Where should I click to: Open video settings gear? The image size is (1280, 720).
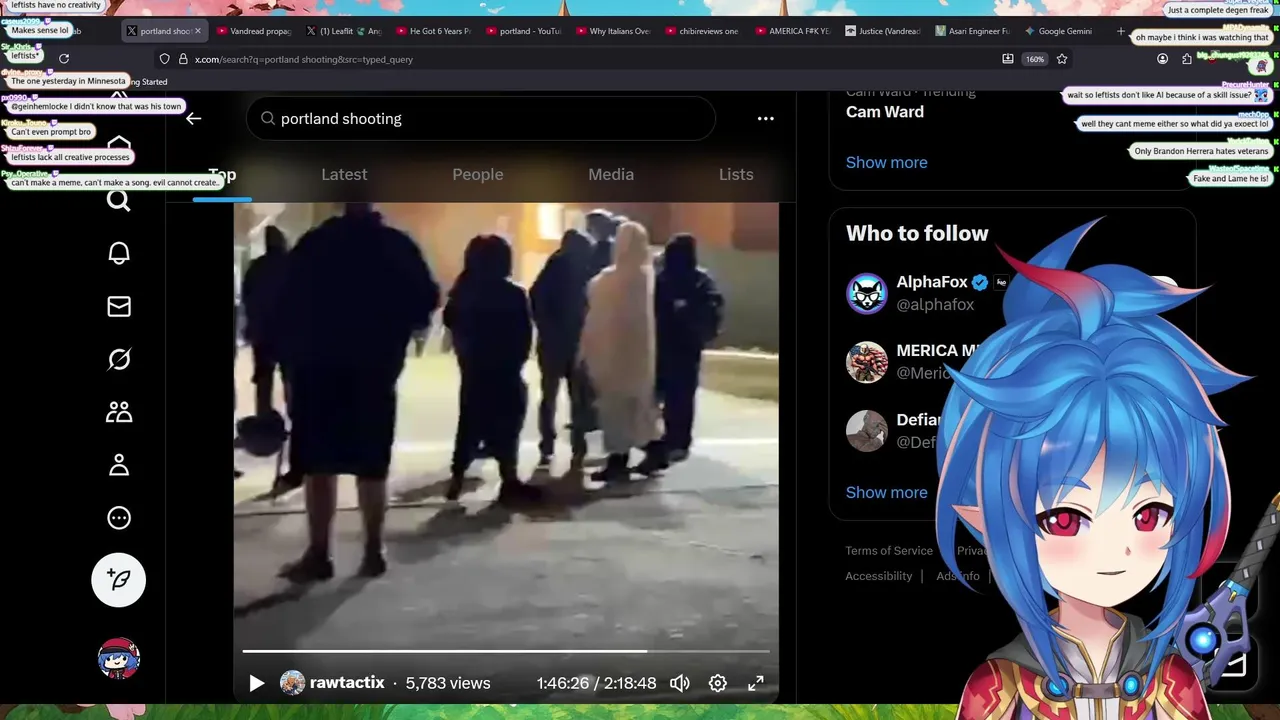click(718, 683)
